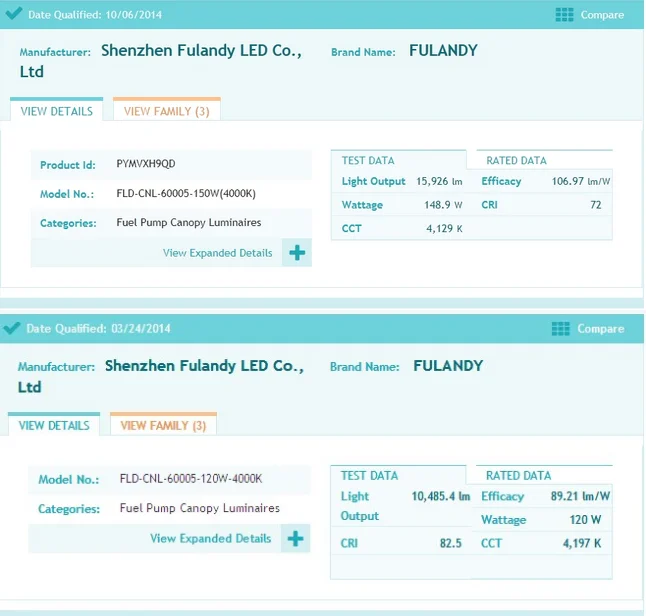
Task: Select Test Data tab in second product
Action: [x=369, y=475]
